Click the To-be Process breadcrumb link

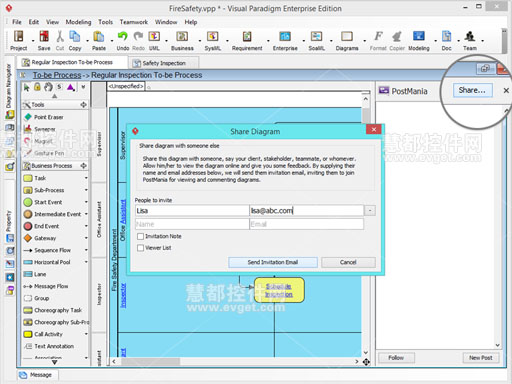(57, 75)
